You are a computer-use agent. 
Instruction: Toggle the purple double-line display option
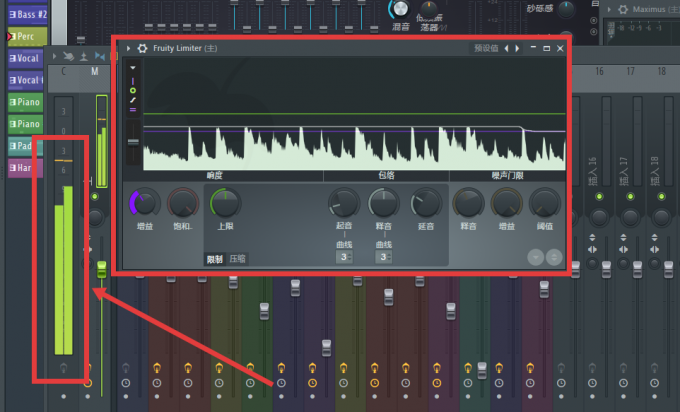click(133, 110)
